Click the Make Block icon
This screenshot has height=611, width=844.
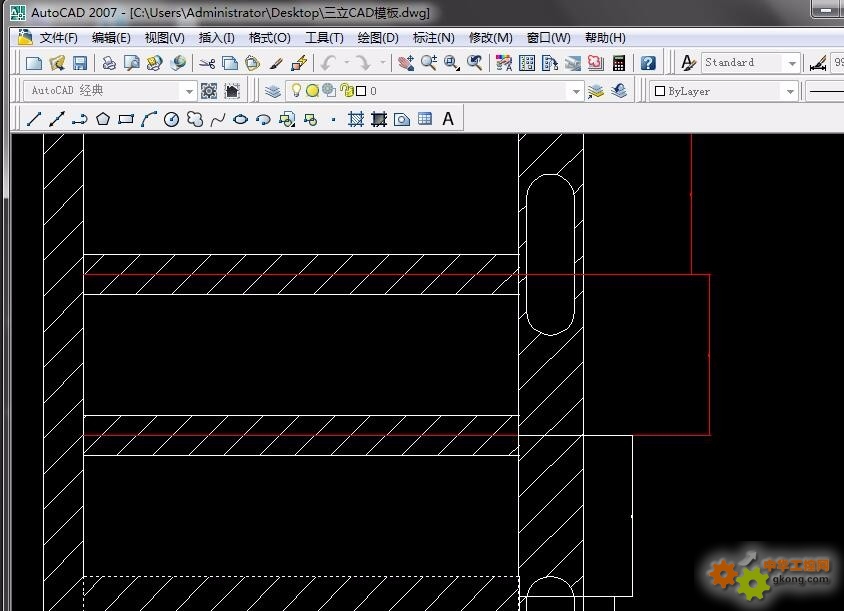point(311,119)
